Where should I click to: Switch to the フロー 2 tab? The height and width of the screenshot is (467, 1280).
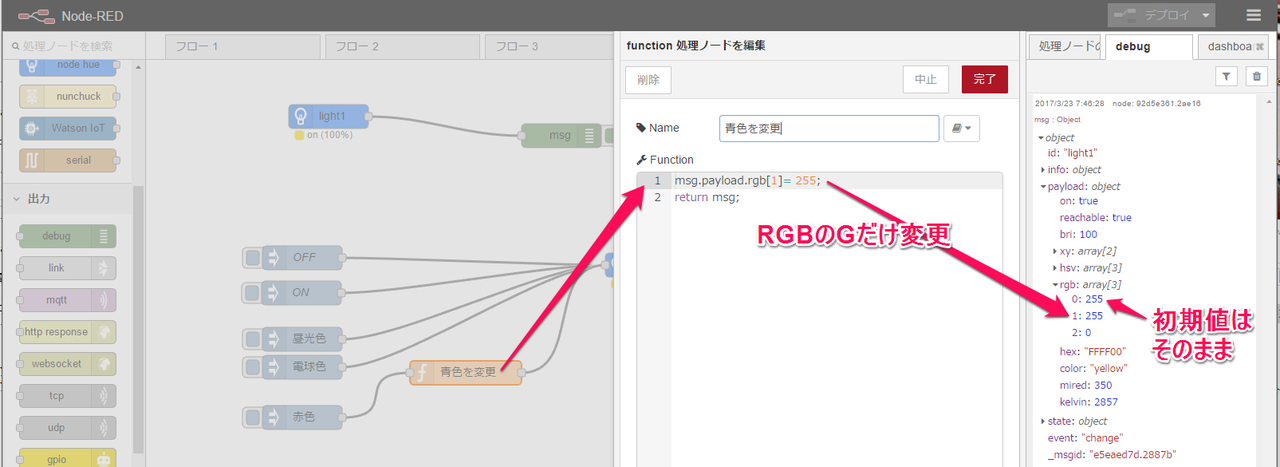tap(397, 47)
